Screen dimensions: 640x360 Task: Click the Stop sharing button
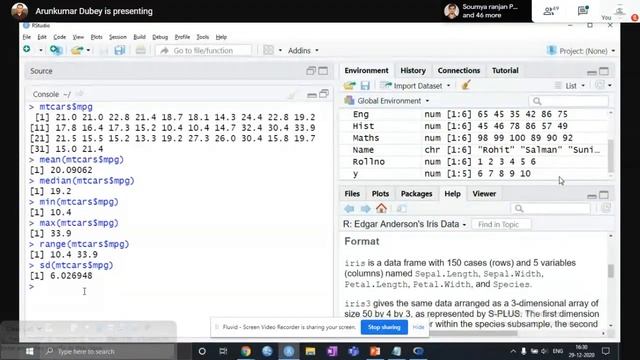click(x=384, y=327)
